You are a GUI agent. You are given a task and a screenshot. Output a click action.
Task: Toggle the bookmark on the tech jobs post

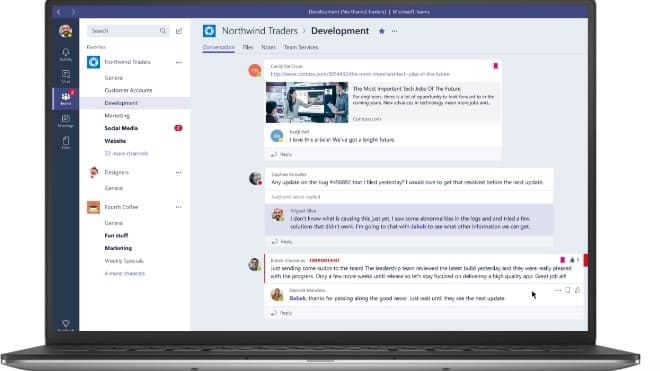pyautogui.click(x=495, y=66)
